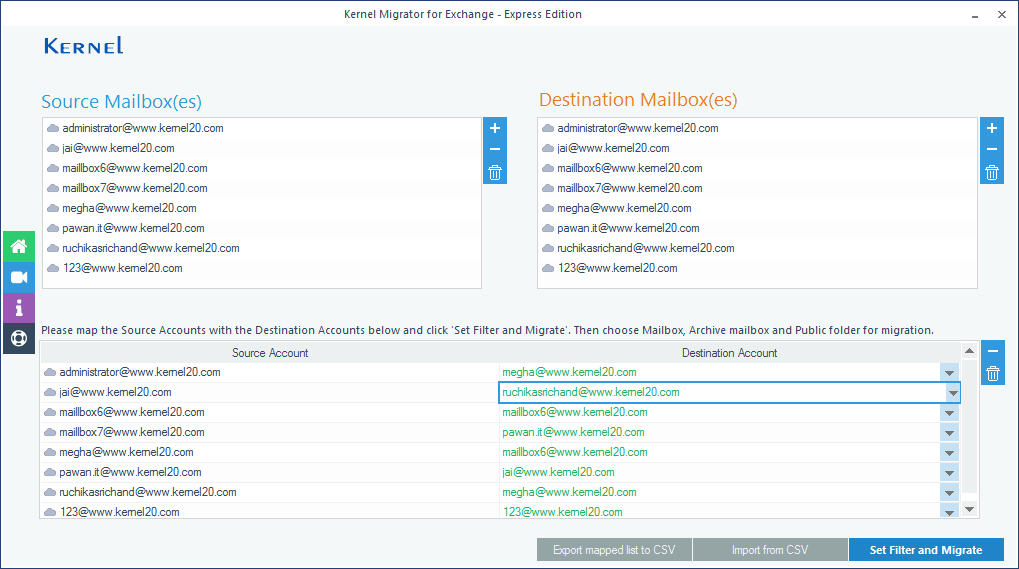Expand destination dropdown for maillbox6 source row
The height and width of the screenshot is (569, 1019).
pyautogui.click(x=949, y=412)
